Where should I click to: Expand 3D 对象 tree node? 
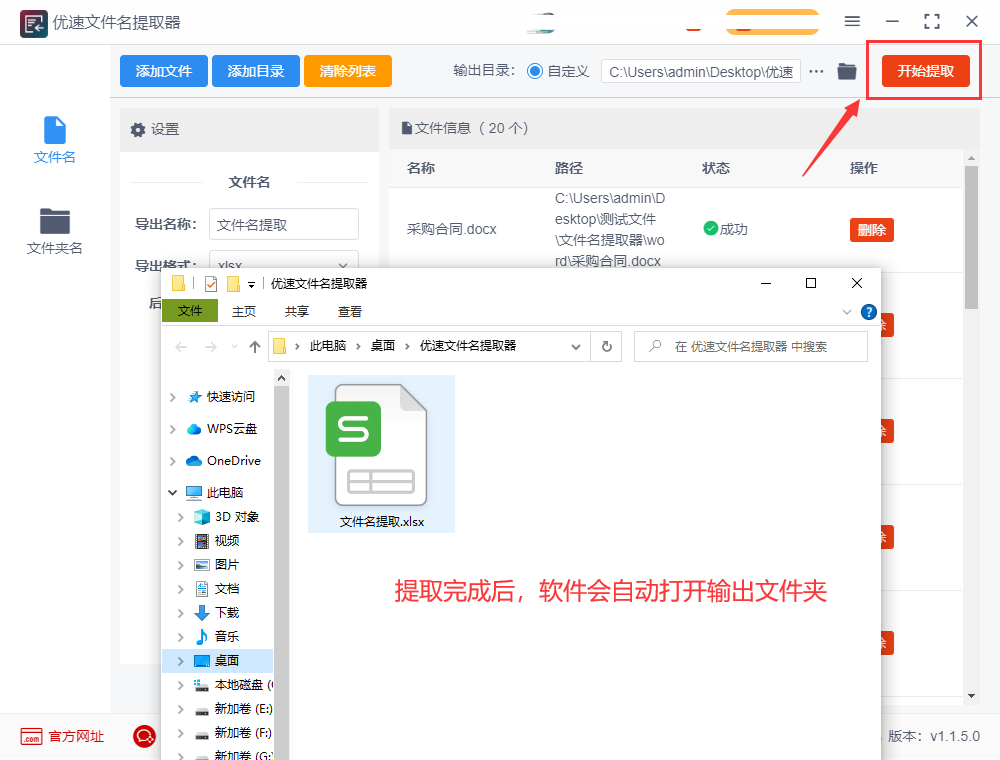[180, 517]
